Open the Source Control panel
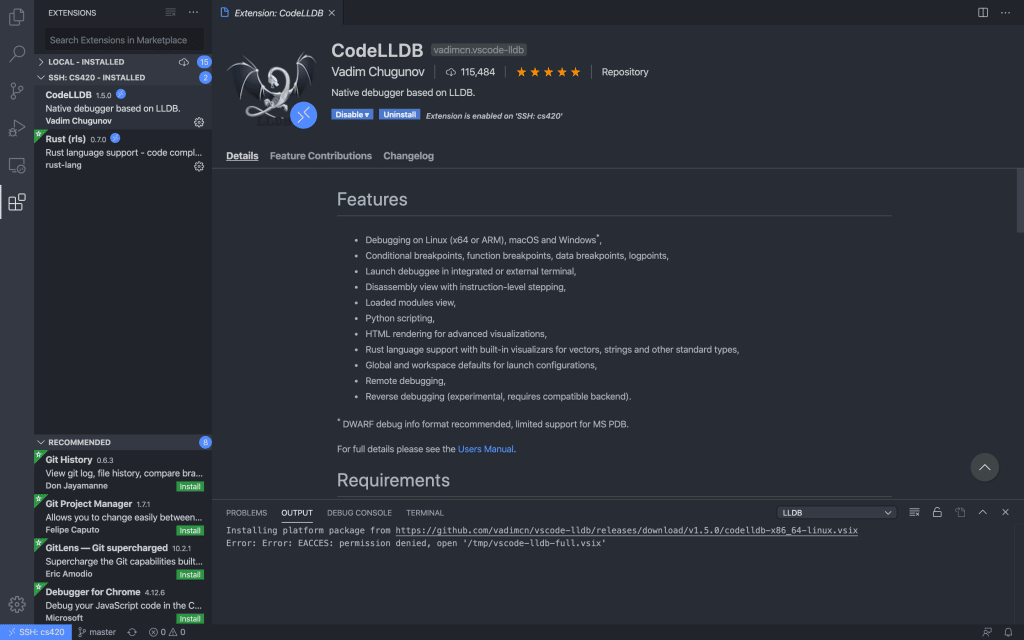Image resolution: width=1024 pixels, height=640 pixels. (15, 90)
